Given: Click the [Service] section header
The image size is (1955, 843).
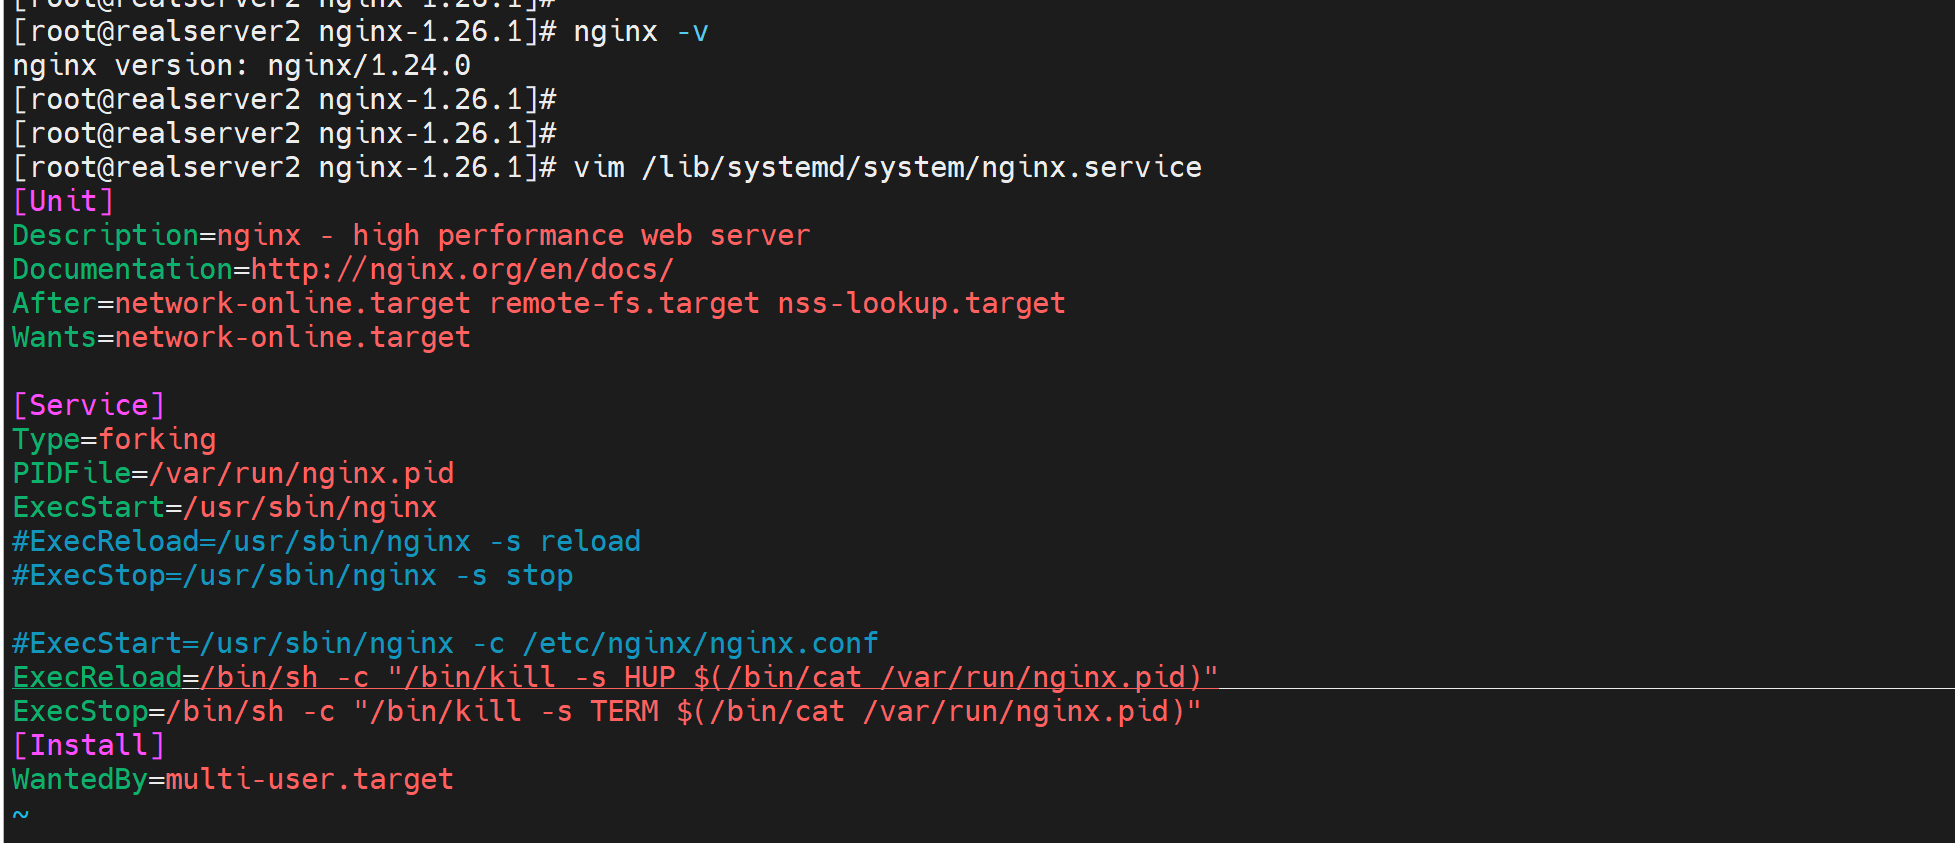Looking at the screenshot, I should (88, 405).
